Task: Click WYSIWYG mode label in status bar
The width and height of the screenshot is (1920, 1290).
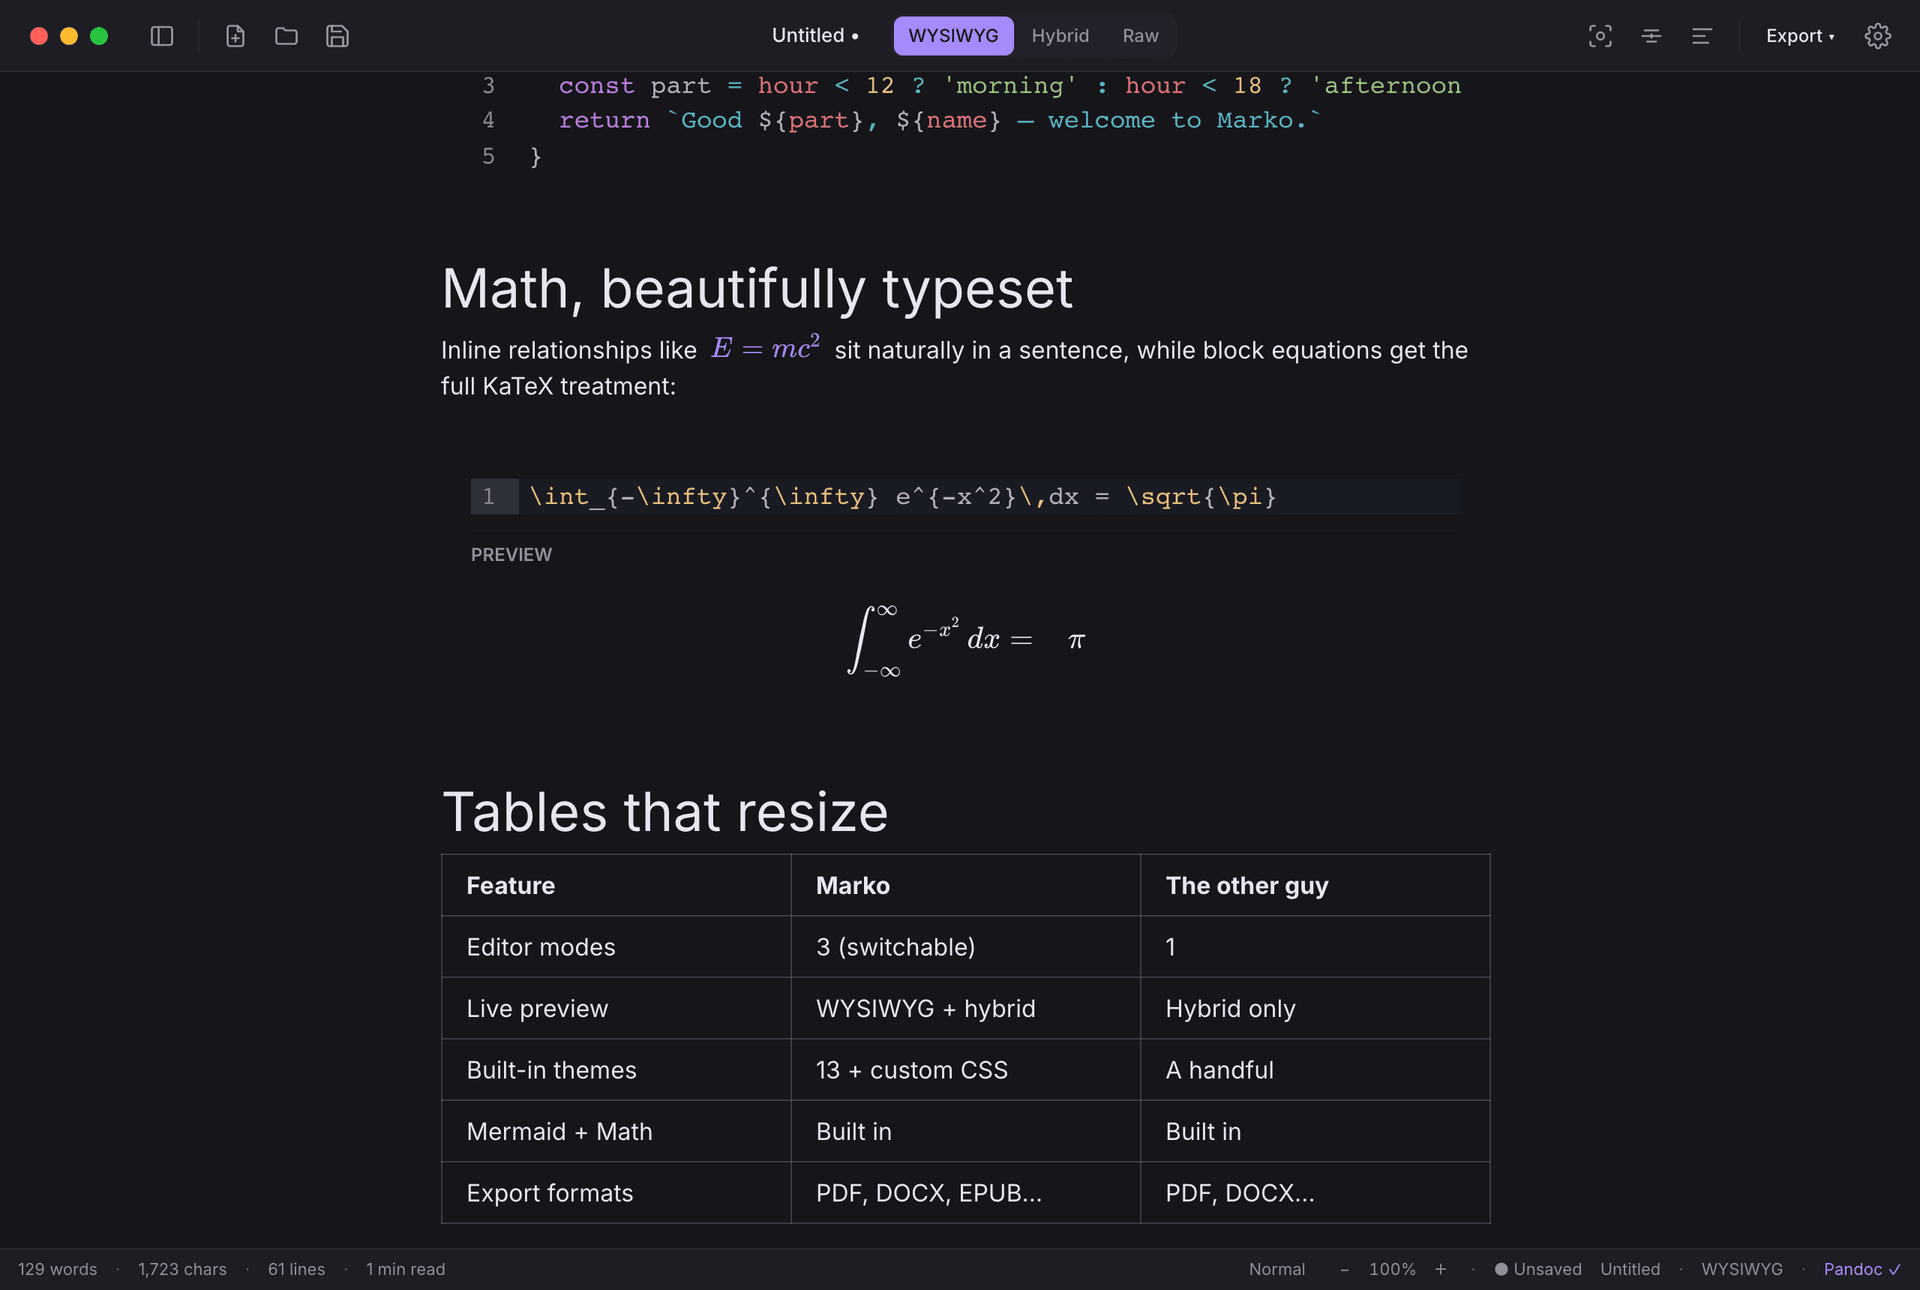Action: (x=1741, y=1269)
